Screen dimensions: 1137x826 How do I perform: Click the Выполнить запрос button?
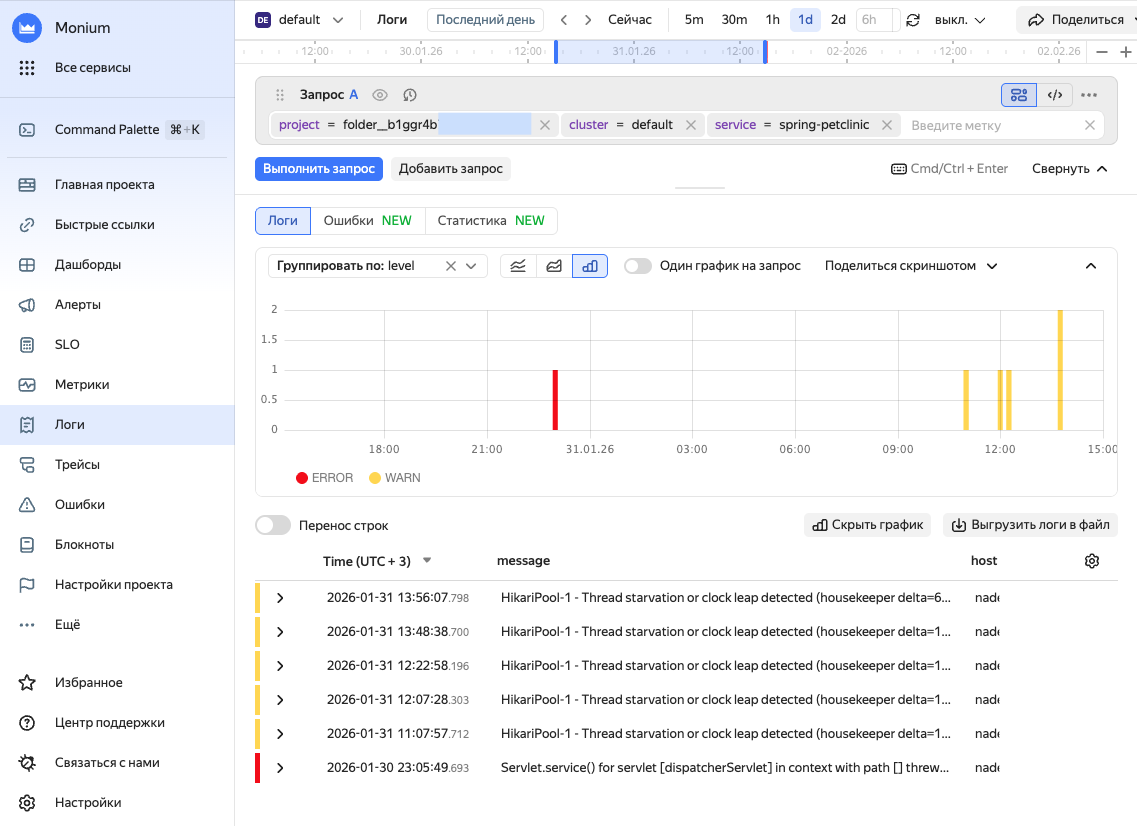click(319, 169)
